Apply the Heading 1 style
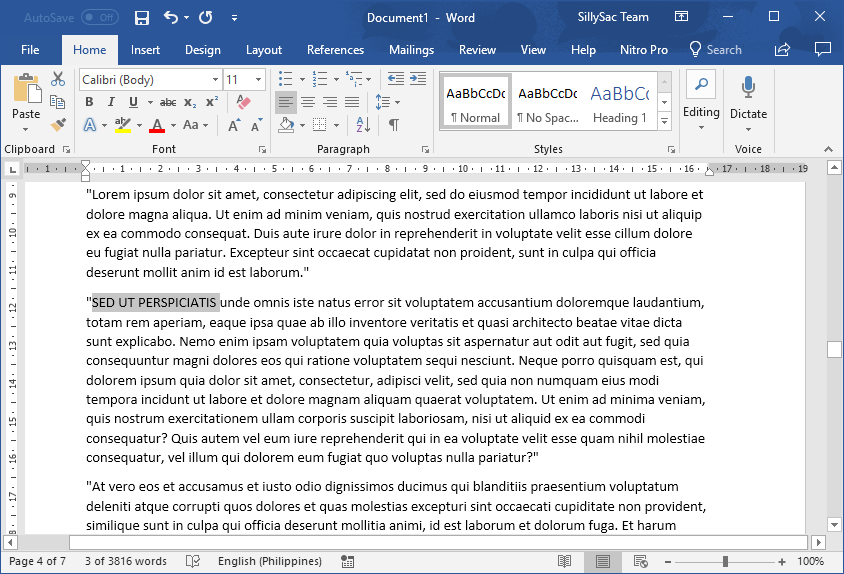 pos(620,102)
